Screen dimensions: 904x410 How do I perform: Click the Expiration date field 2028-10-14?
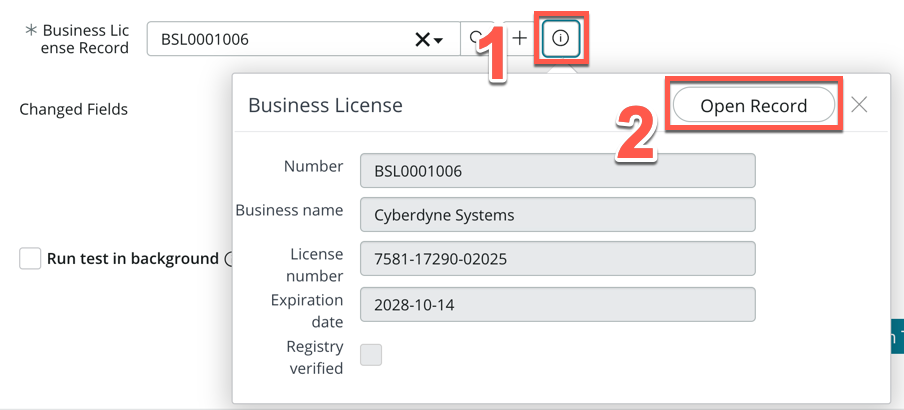click(x=557, y=304)
